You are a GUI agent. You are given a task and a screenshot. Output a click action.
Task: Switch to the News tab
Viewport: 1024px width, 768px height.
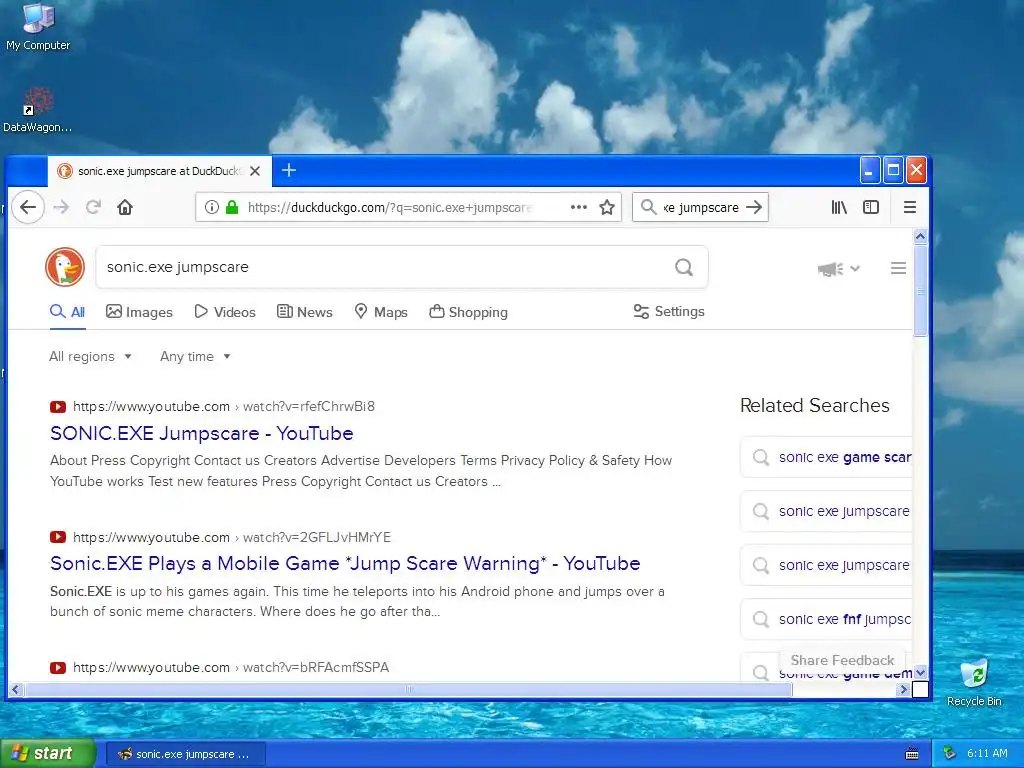point(305,312)
